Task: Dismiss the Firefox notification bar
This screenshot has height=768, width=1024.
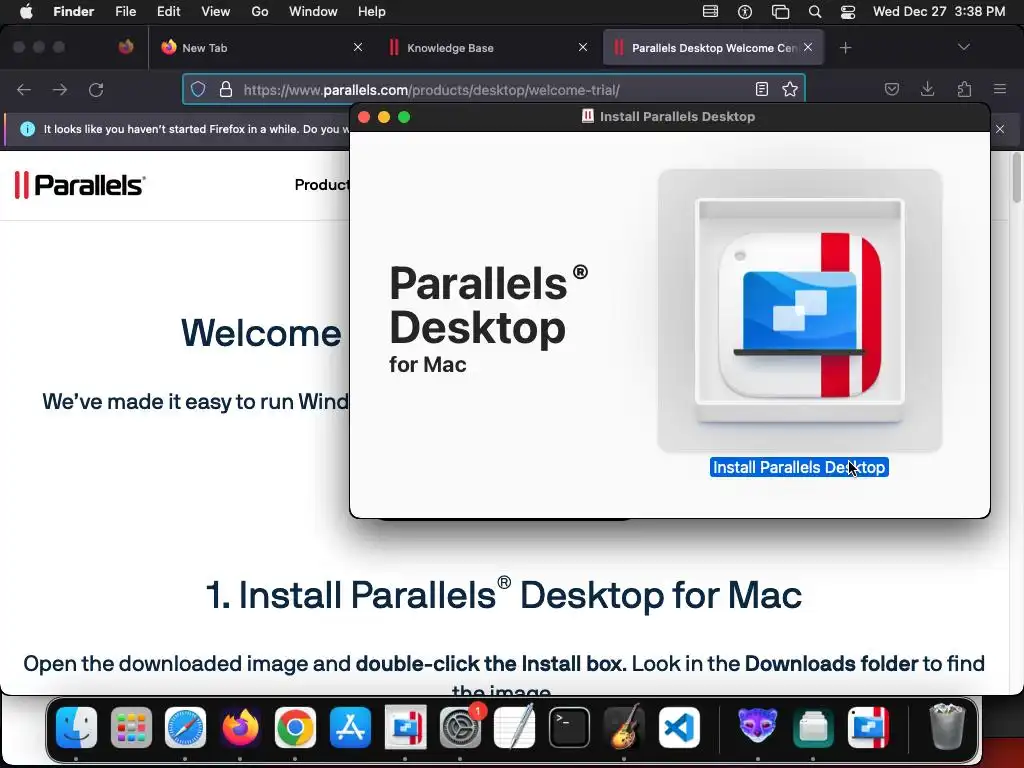Action: (x=1000, y=129)
